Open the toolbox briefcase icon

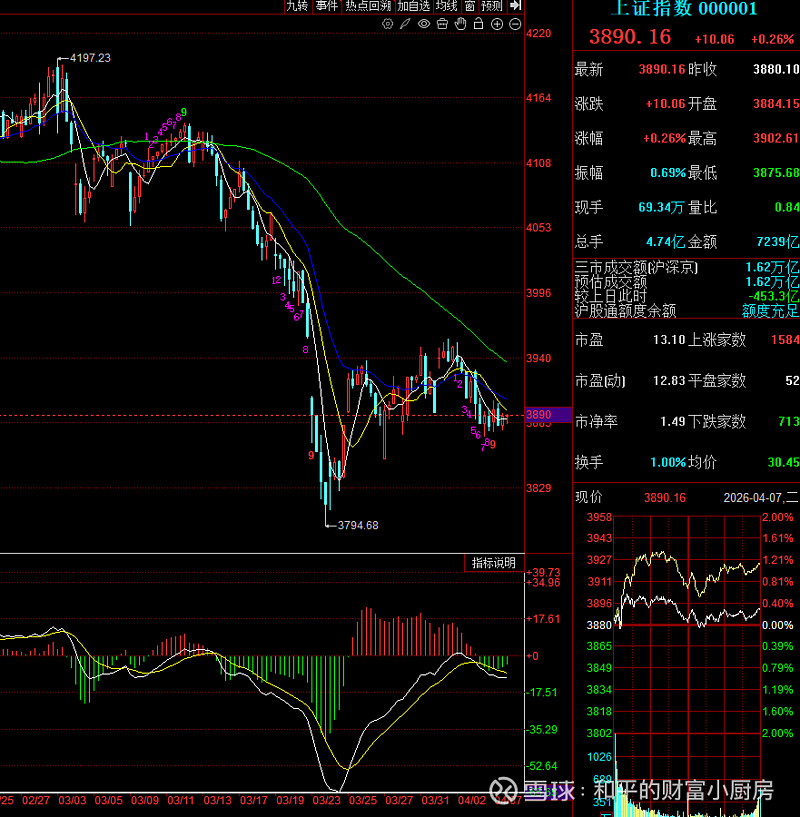[442, 24]
